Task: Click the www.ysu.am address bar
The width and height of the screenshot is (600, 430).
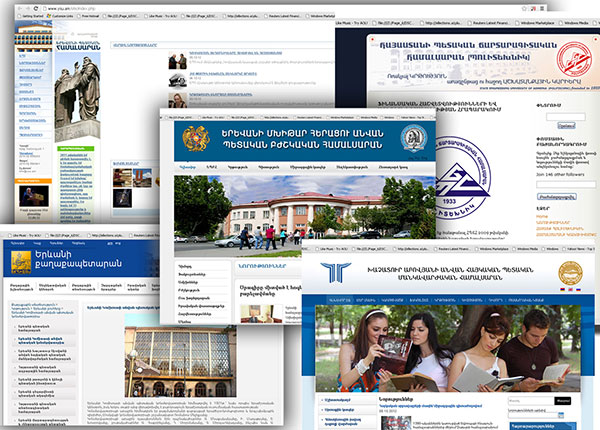Action: pyautogui.click(x=279, y=8)
